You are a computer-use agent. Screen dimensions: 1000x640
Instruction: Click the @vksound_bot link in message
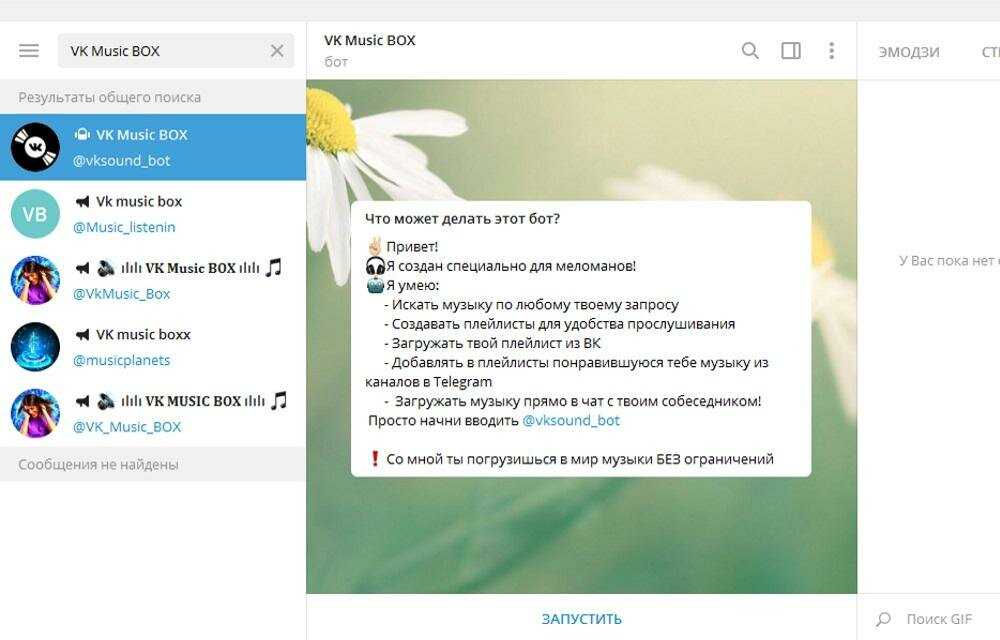point(571,421)
